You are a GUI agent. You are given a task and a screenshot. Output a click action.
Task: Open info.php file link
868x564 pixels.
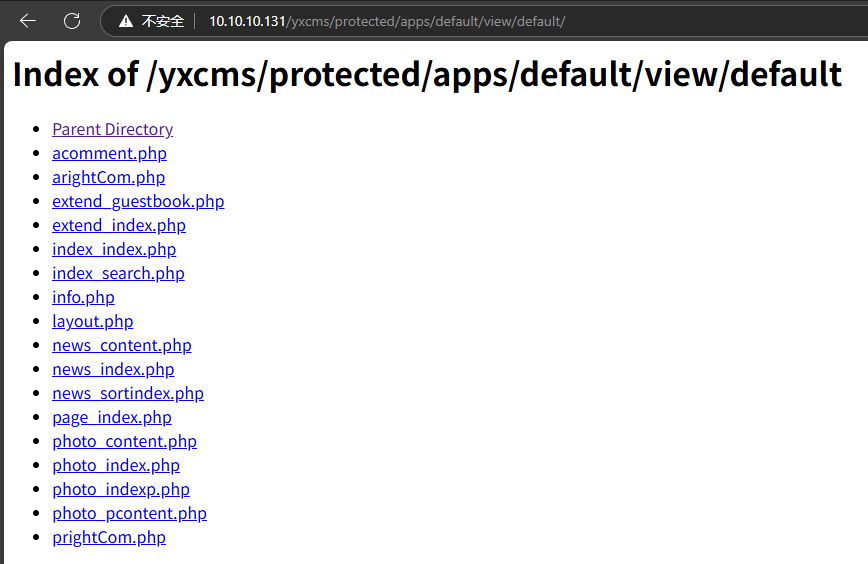pos(83,297)
